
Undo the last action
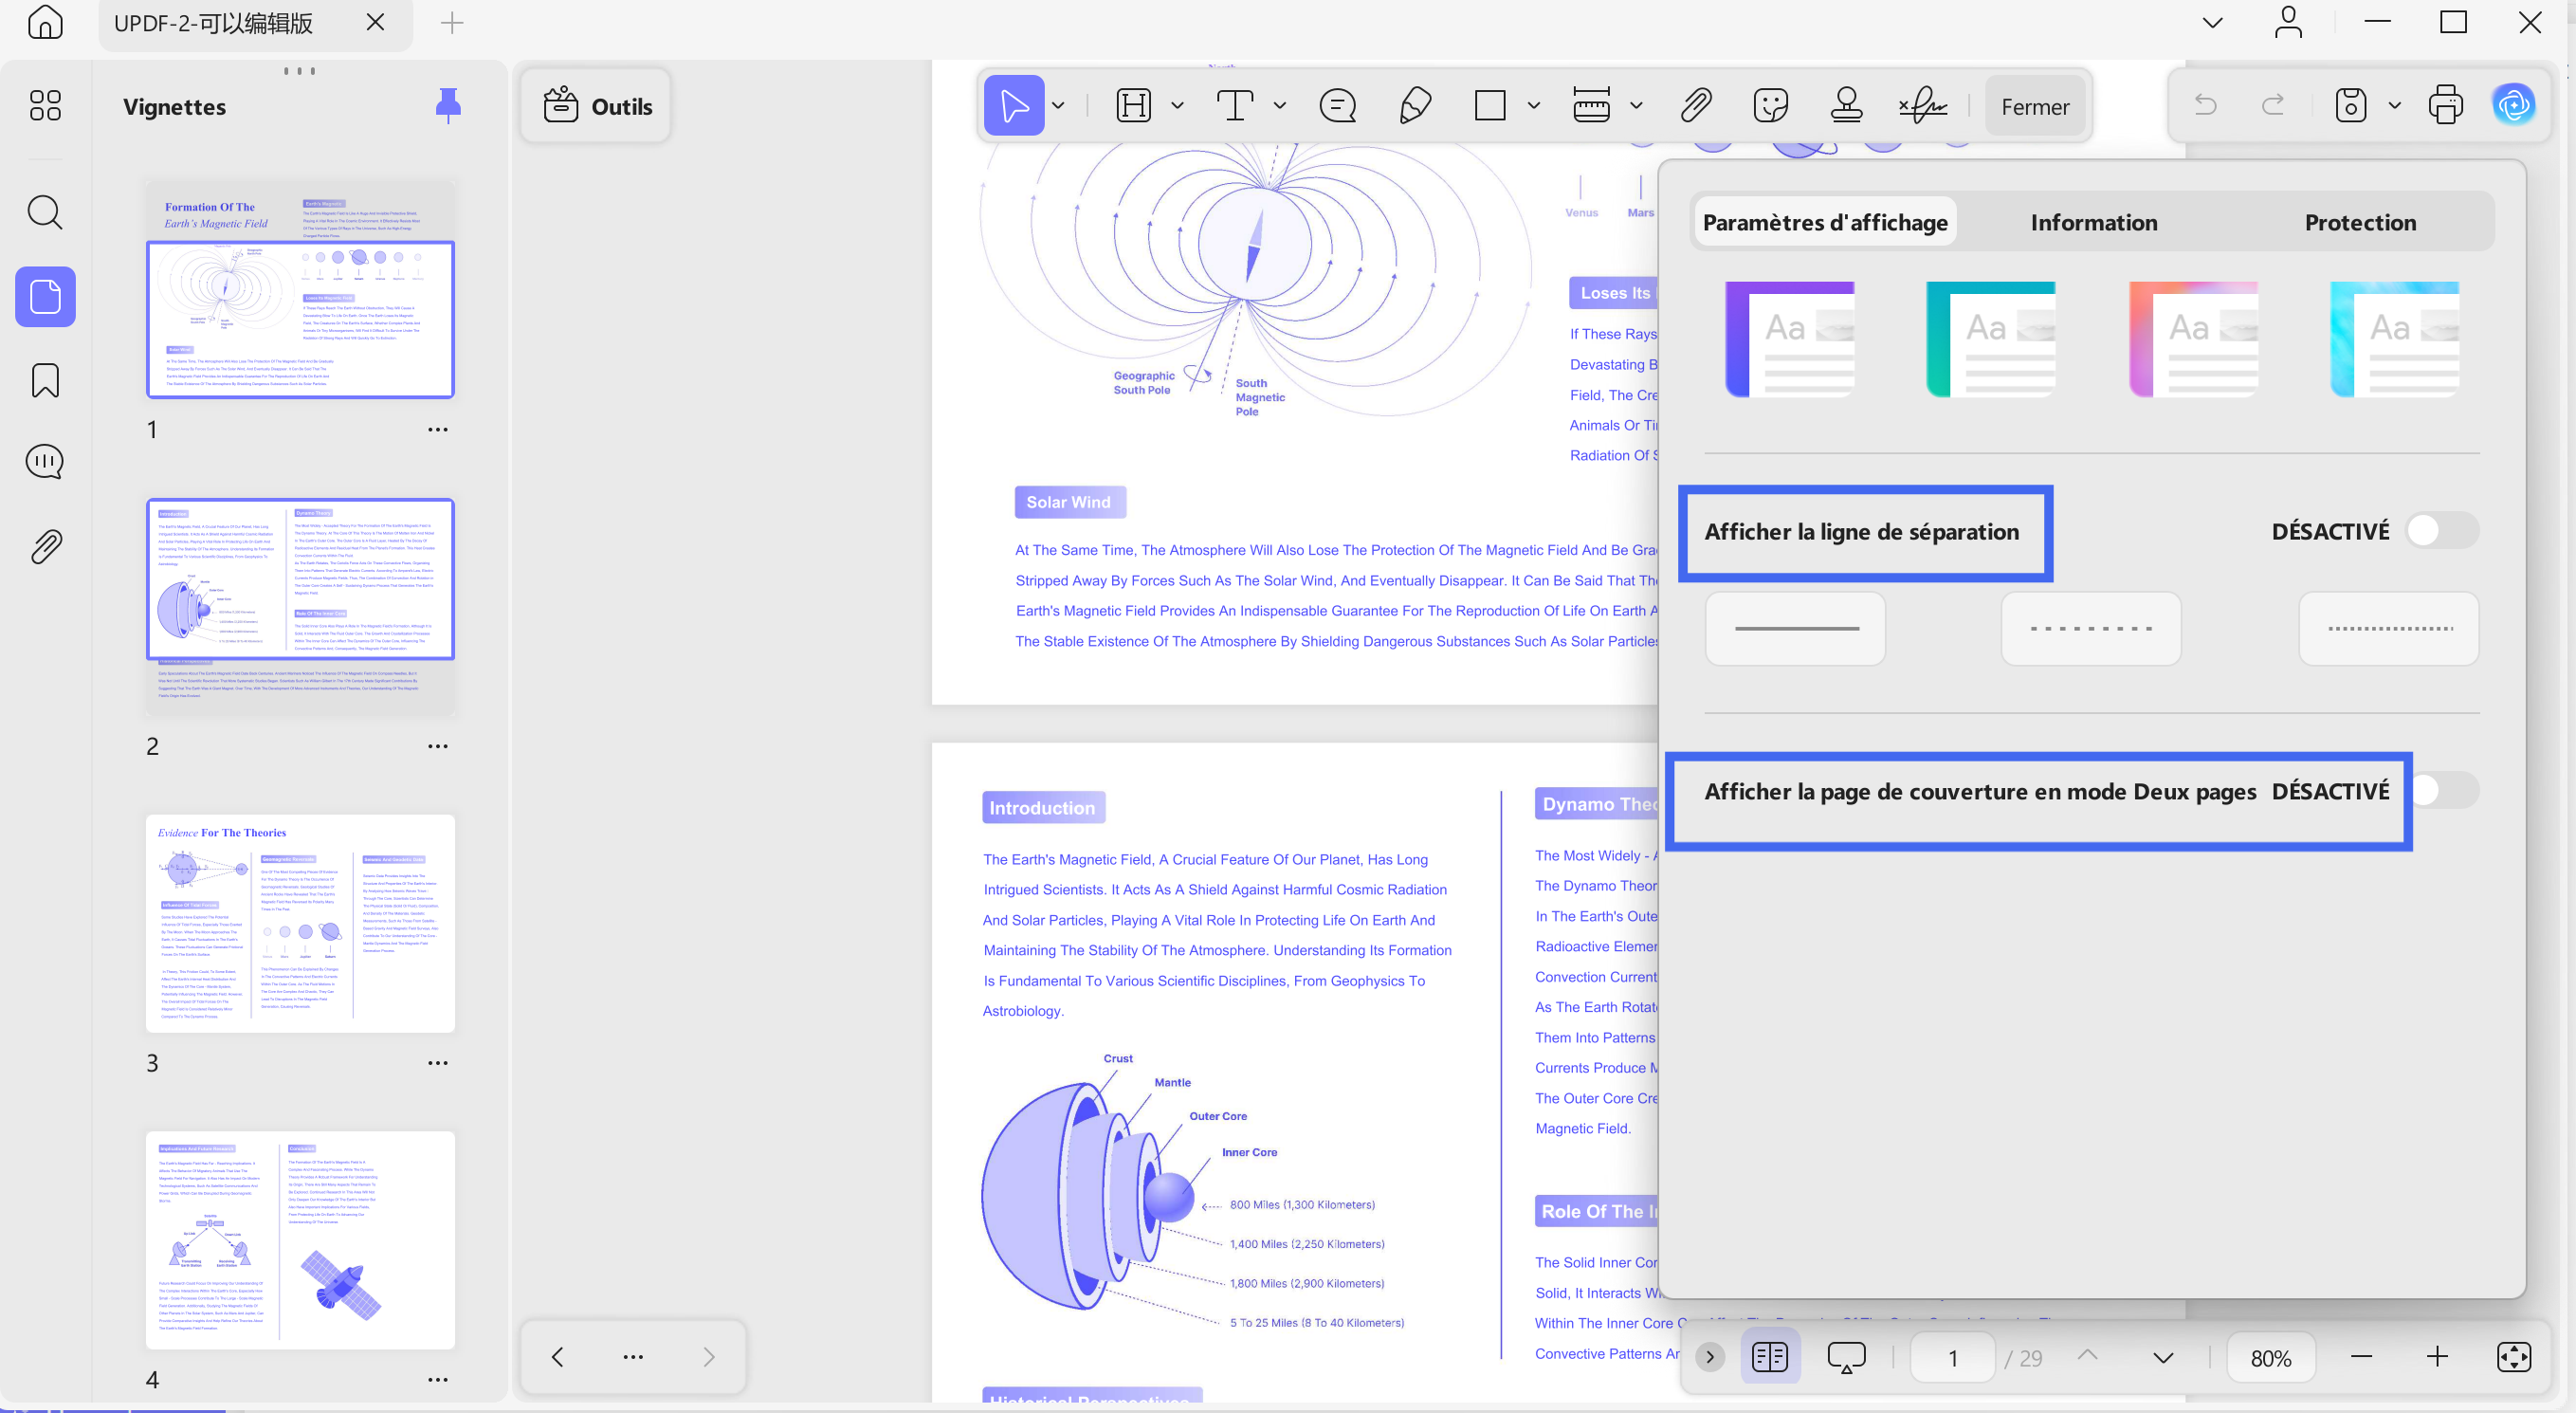[2205, 105]
